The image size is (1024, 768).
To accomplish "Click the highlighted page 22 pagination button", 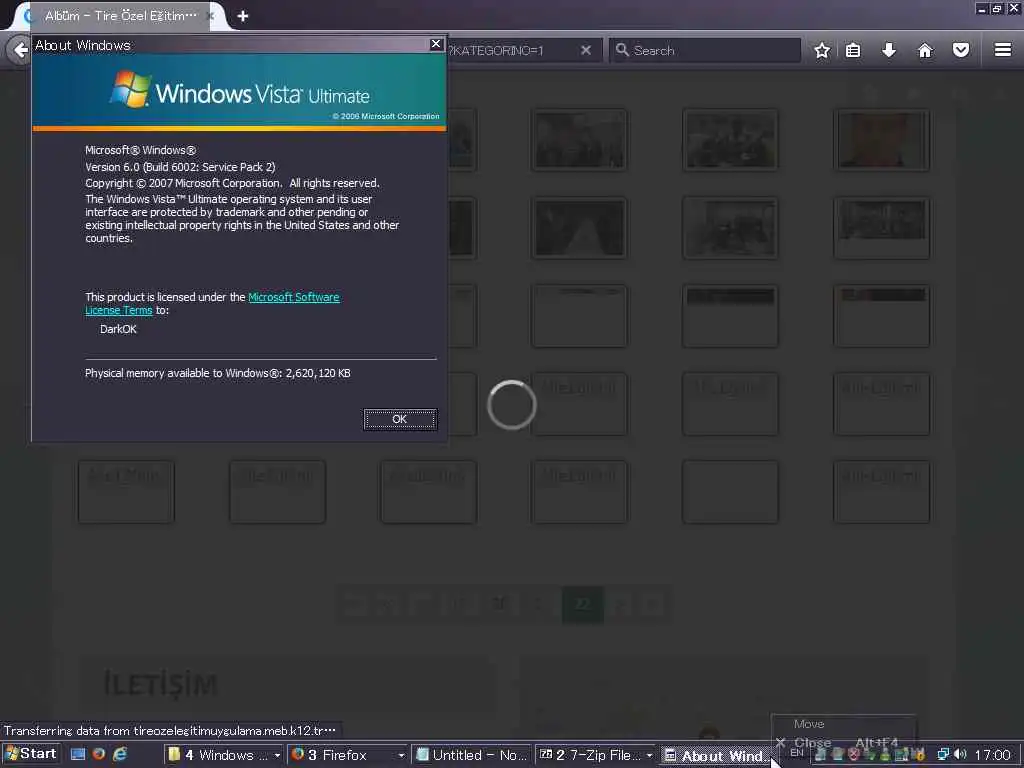I will point(582,605).
